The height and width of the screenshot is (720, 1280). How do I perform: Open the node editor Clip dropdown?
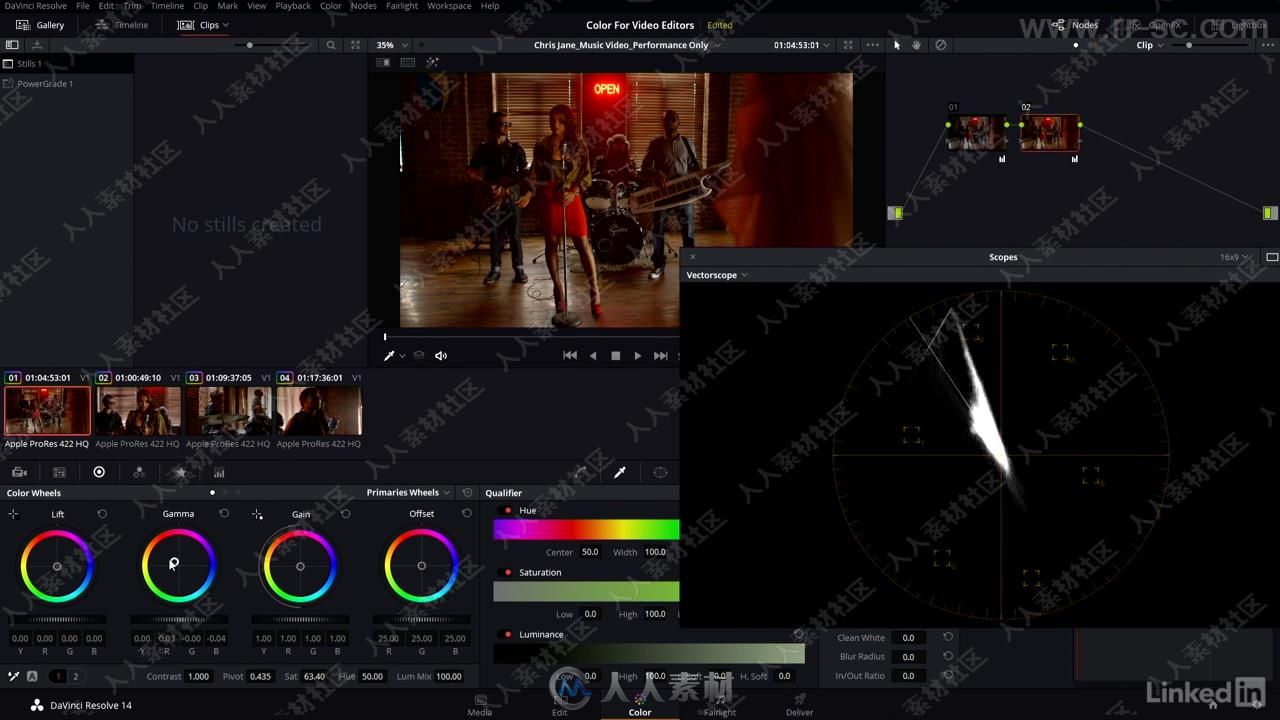[1149, 45]
